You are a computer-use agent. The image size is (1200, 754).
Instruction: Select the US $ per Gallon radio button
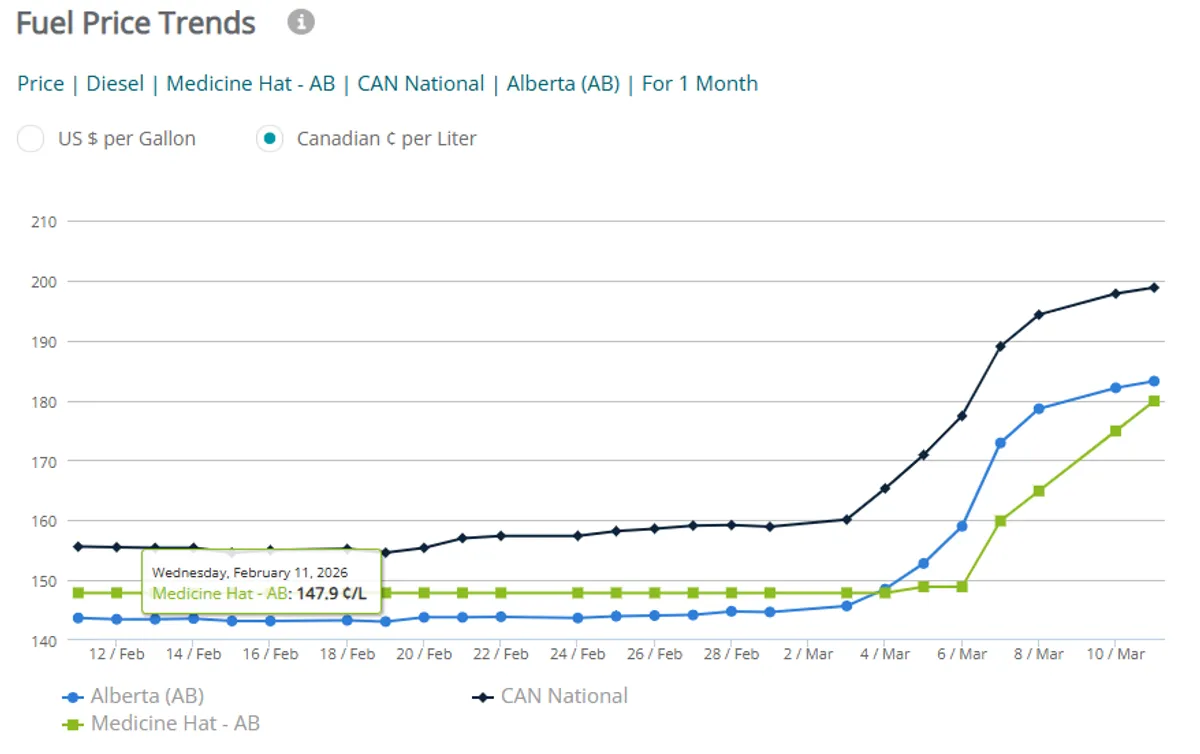point(31,139)
